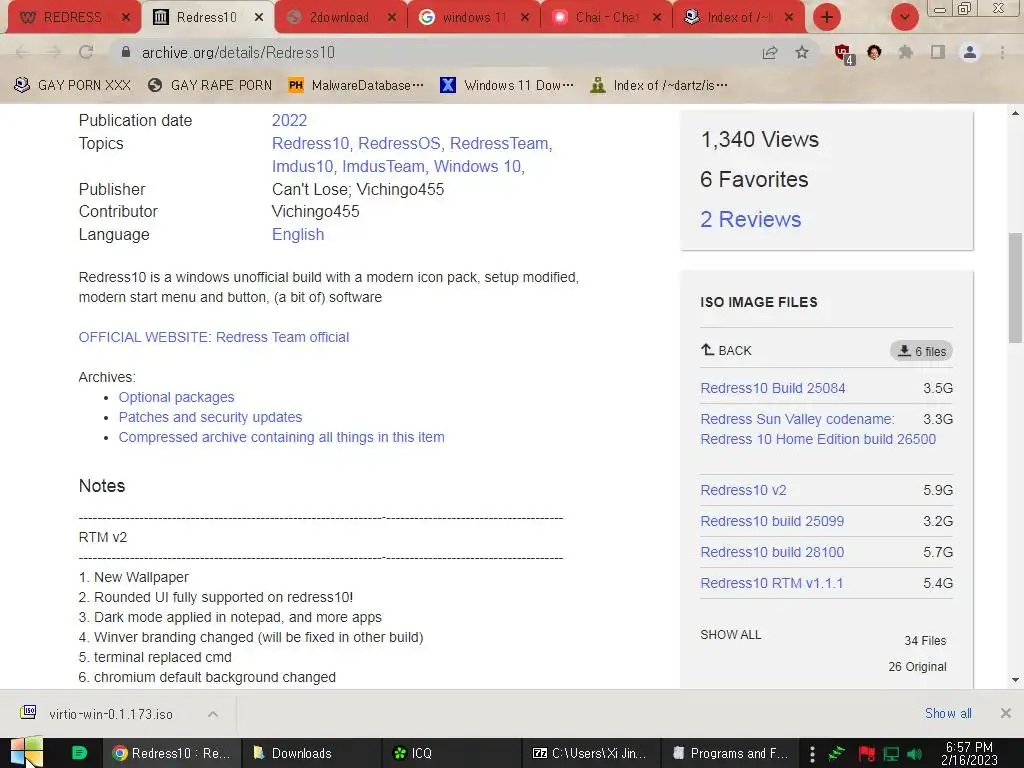Screen dimensions: 1024x768
Task: Open the C:\Users\Xi Jin... taskbar window
Action: 590,753
